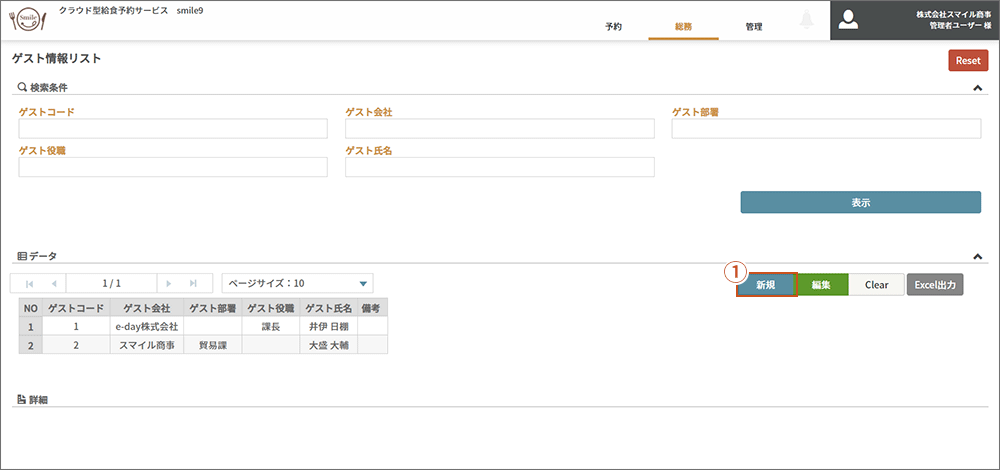Go to previous page arrow
1000x470 pixels.
tap(54, 283)
